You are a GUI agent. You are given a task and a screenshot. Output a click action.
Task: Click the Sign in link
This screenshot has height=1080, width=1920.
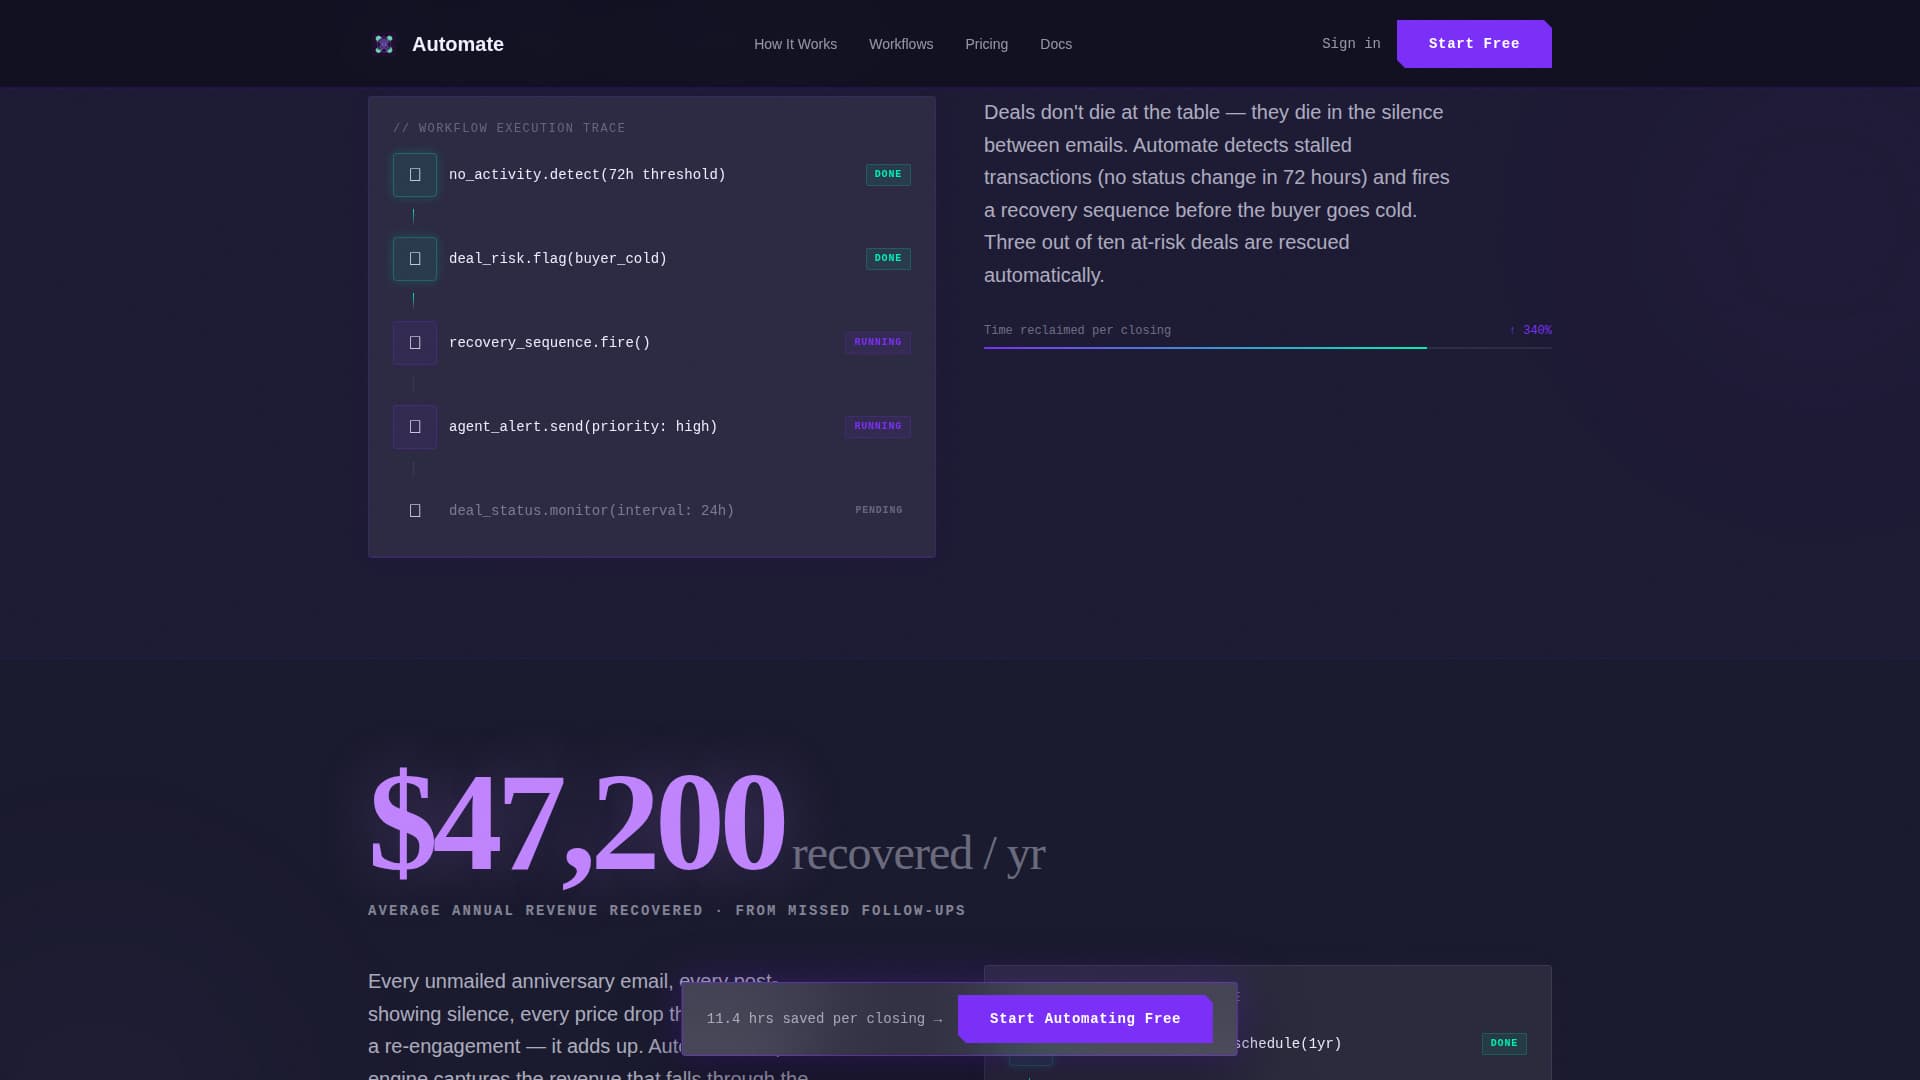click(x=1351, y=44)
